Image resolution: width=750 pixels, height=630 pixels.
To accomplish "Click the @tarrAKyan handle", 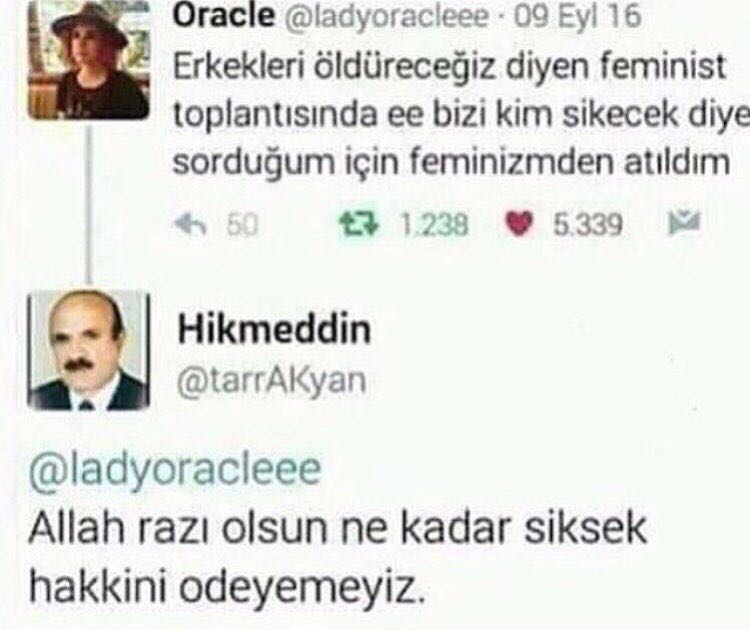I will tap(272, 381).
